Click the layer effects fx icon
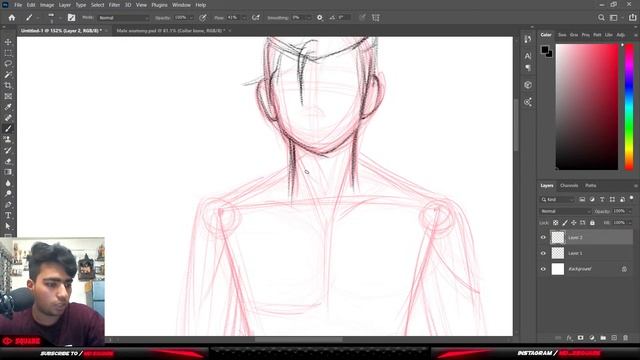Image resolution: width=640 pixels, height=360 pixels. pos(569,338)
